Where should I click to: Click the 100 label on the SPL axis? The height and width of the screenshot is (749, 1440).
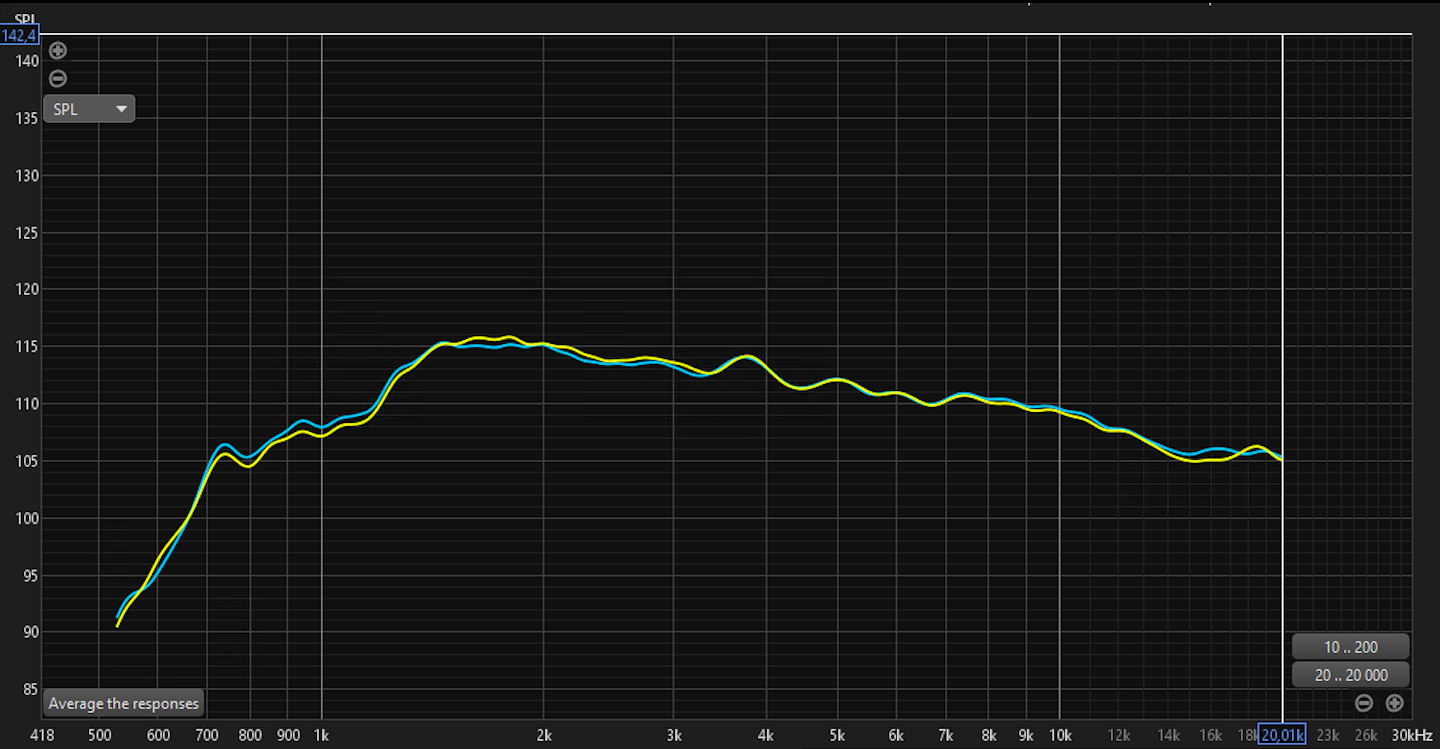(28, 518)
